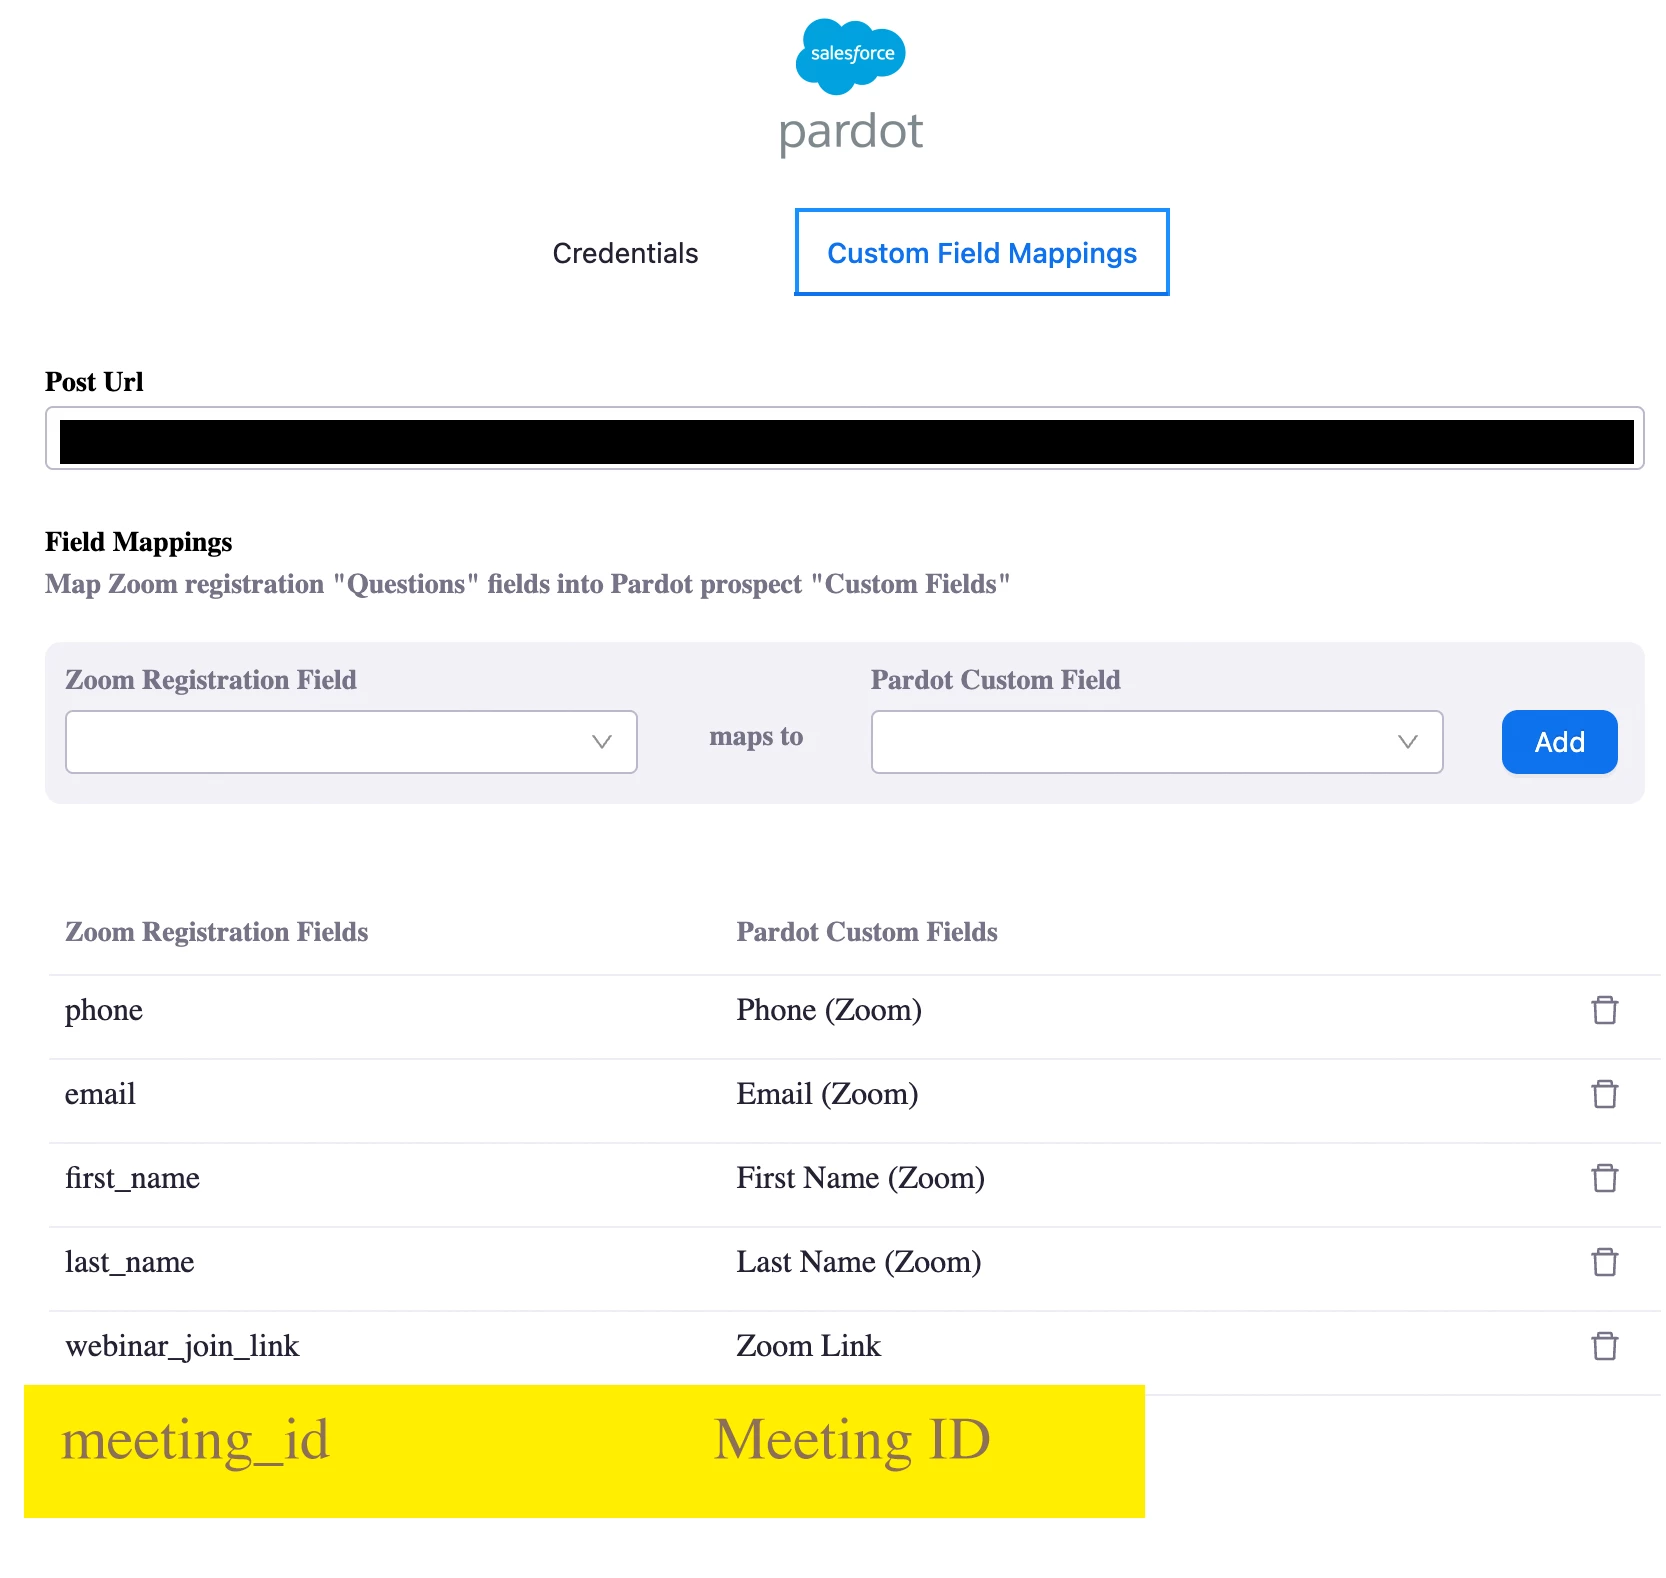Focus the Post Url input field
This screenshot has width=1666, height=1578.
845,438
